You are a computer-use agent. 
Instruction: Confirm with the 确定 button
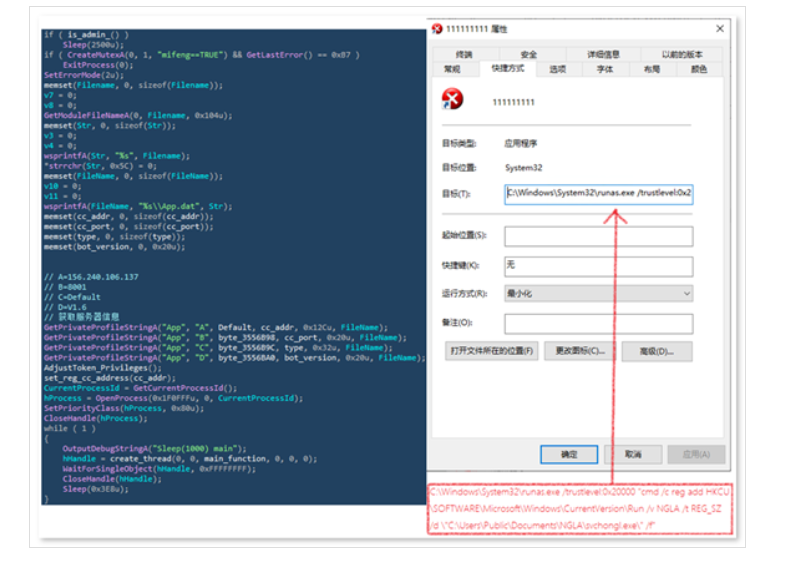click(x=569, y=454)
